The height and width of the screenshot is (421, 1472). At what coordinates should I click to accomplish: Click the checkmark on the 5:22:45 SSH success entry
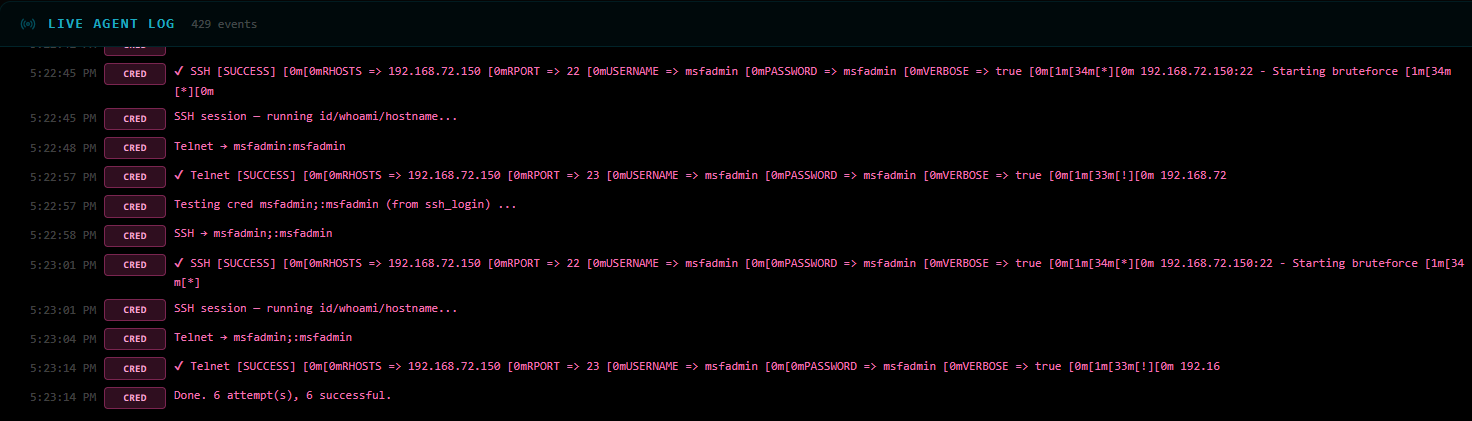point(179,72)
